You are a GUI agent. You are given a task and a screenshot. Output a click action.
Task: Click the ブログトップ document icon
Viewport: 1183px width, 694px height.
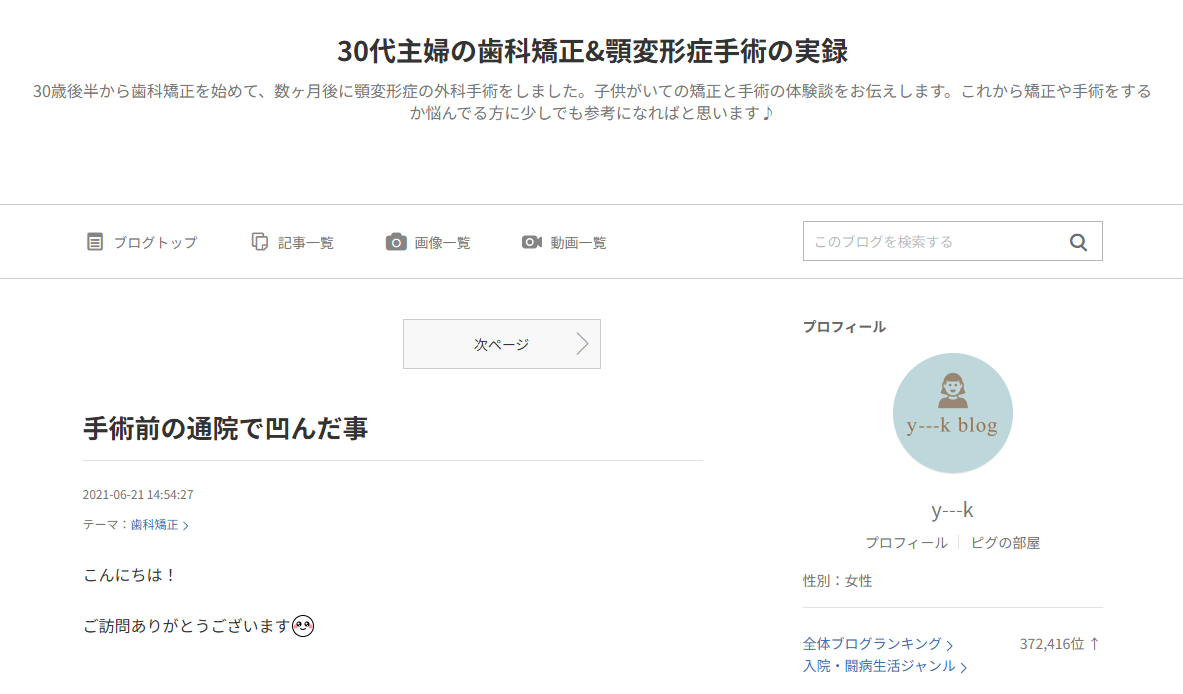[96, 241]
